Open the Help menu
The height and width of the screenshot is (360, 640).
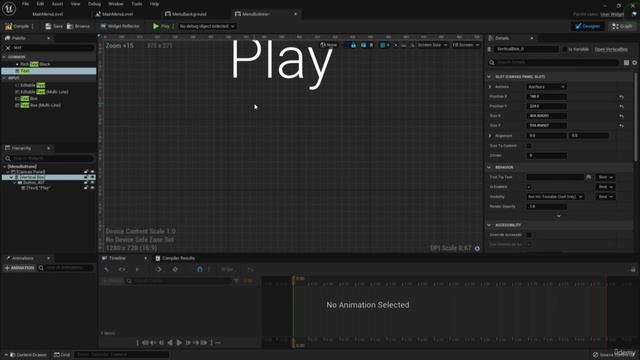click(x=154, y=4)
